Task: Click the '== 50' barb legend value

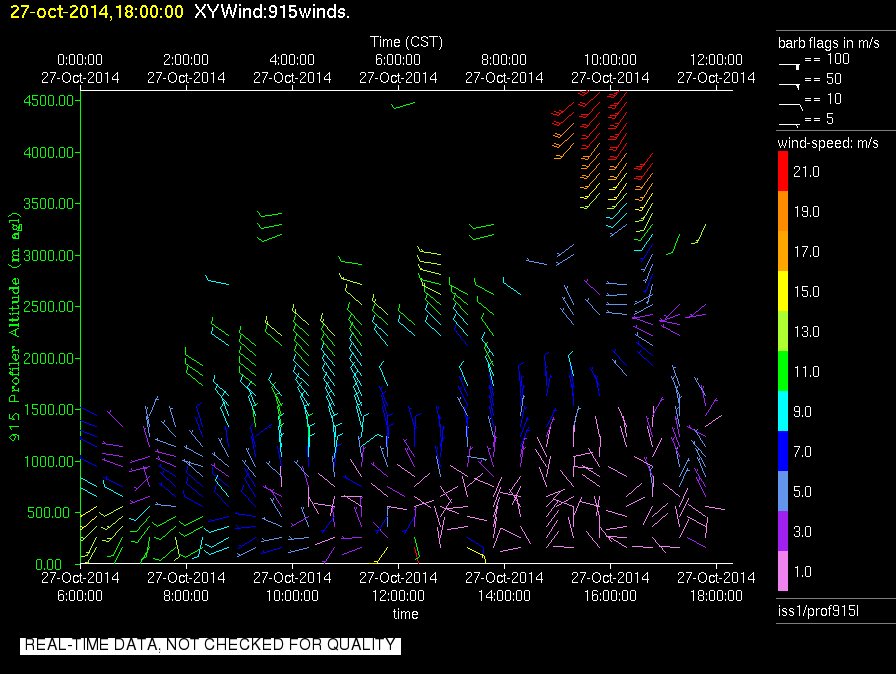Action: (823, 79)
